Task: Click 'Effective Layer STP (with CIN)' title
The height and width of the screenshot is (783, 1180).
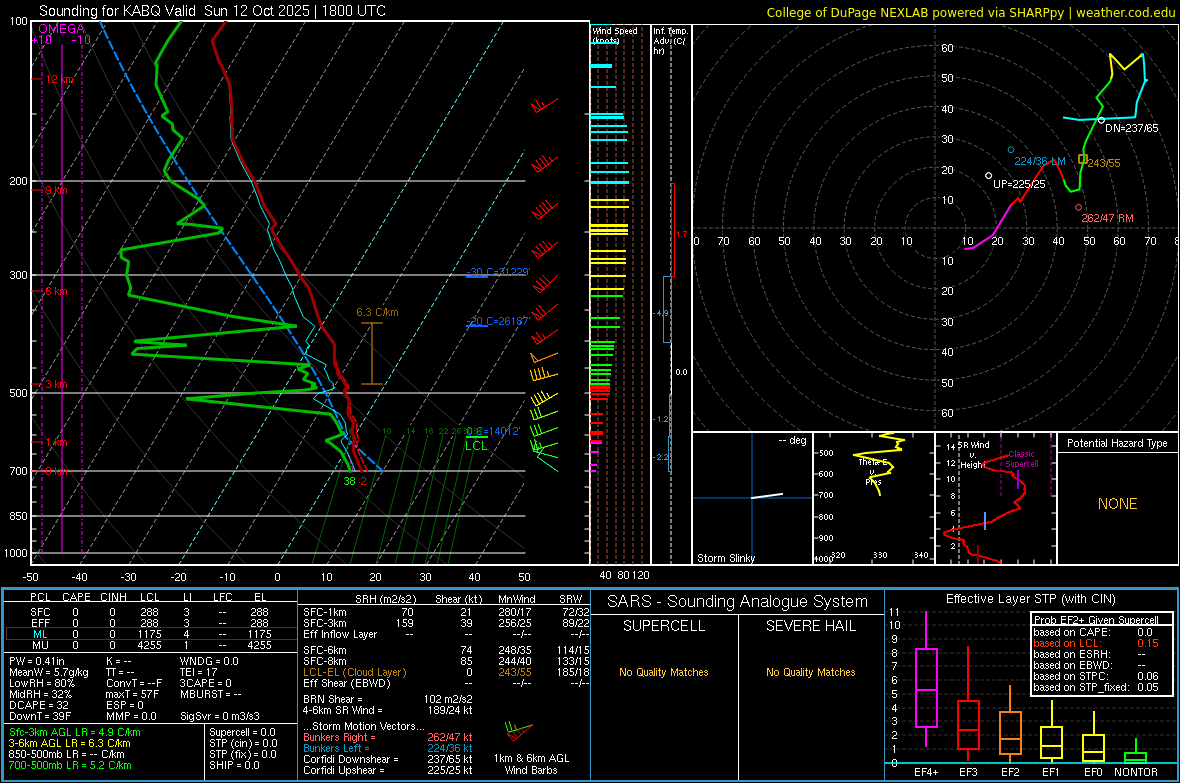Action: click(1030, 599)
